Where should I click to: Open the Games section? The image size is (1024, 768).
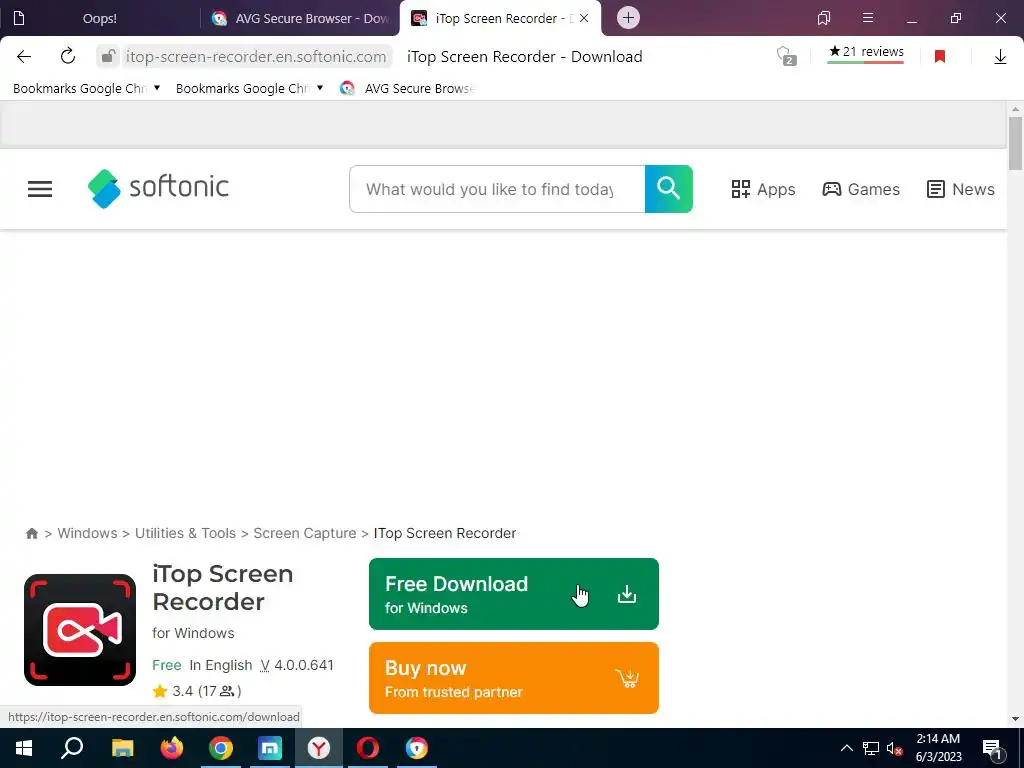pos(861,189)
